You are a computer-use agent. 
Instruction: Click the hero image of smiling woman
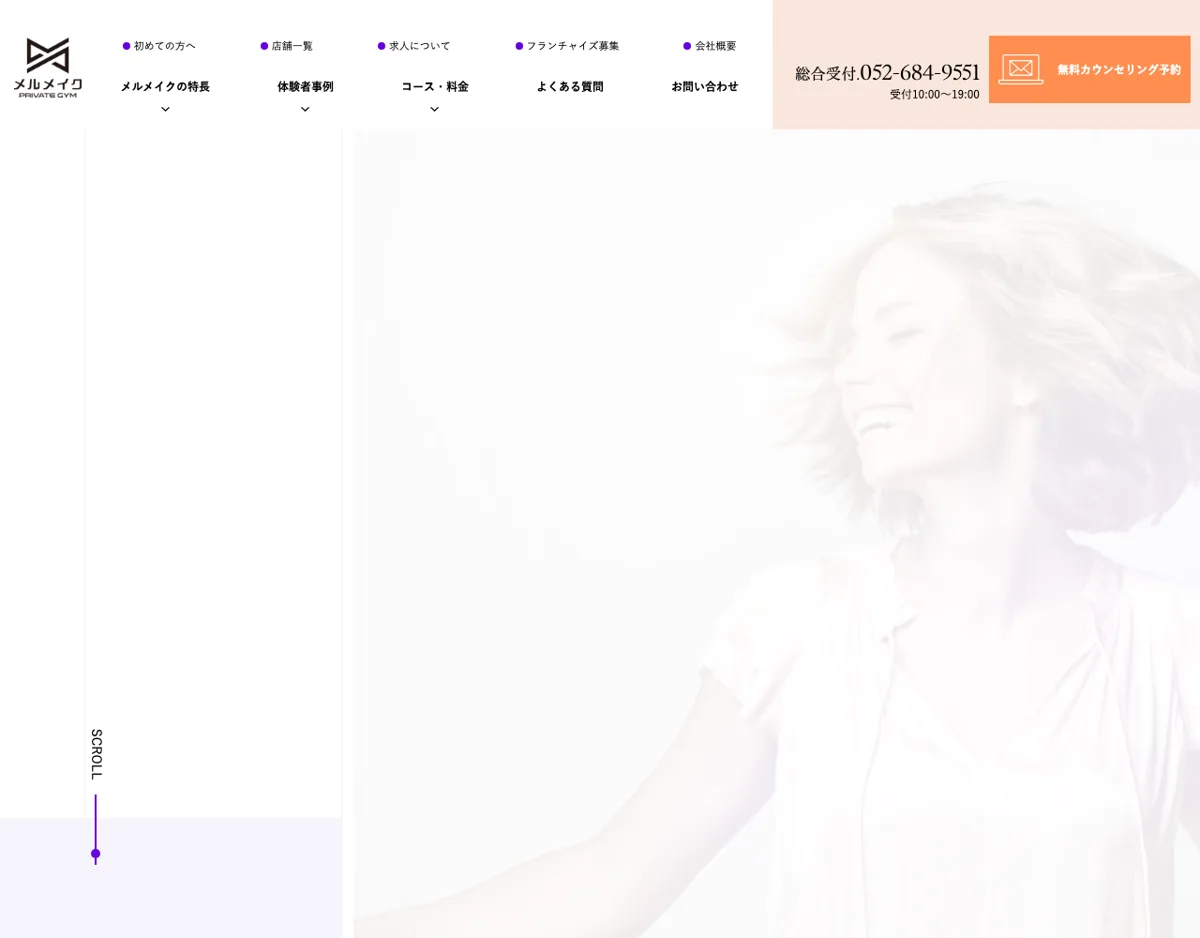pos(776,533)
